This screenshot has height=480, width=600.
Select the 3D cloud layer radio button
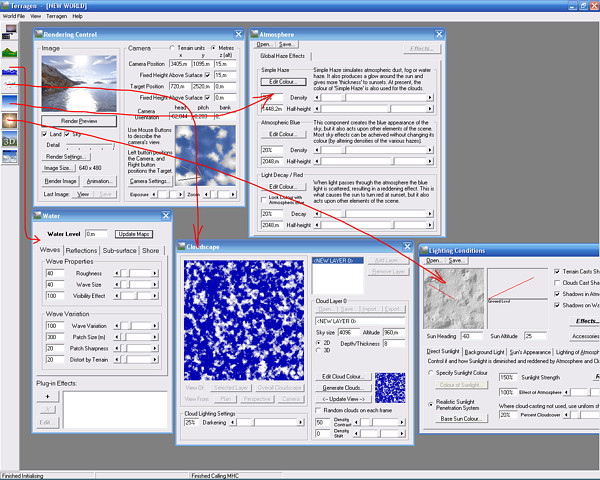click(318, 350)
